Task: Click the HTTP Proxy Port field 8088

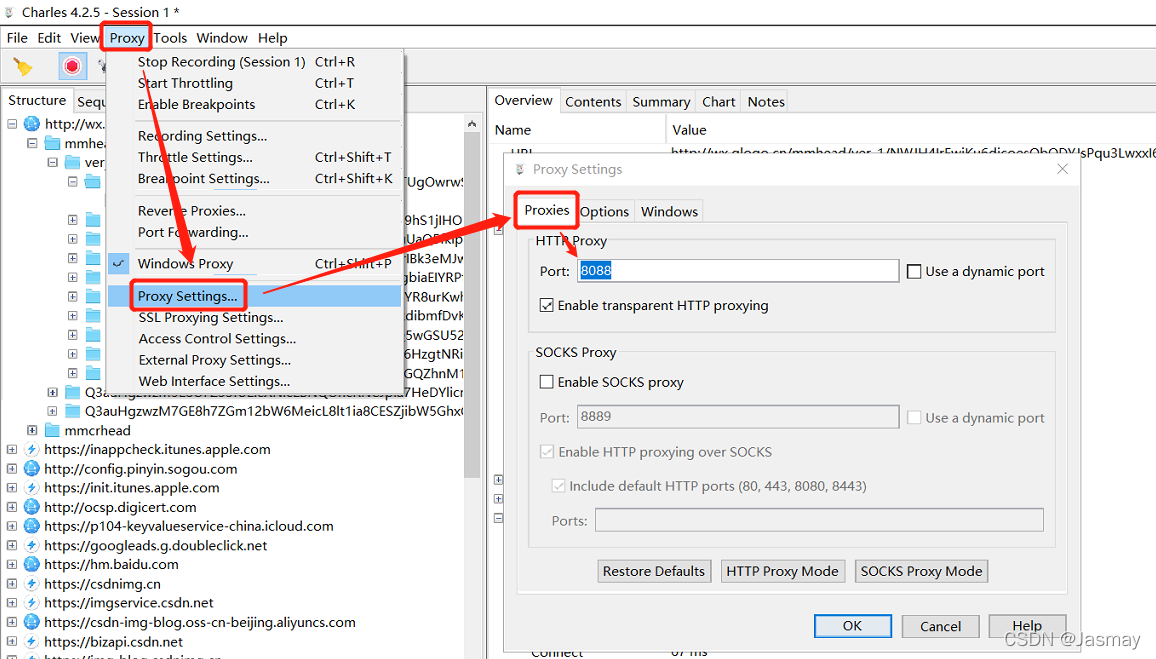Action: 738,271
